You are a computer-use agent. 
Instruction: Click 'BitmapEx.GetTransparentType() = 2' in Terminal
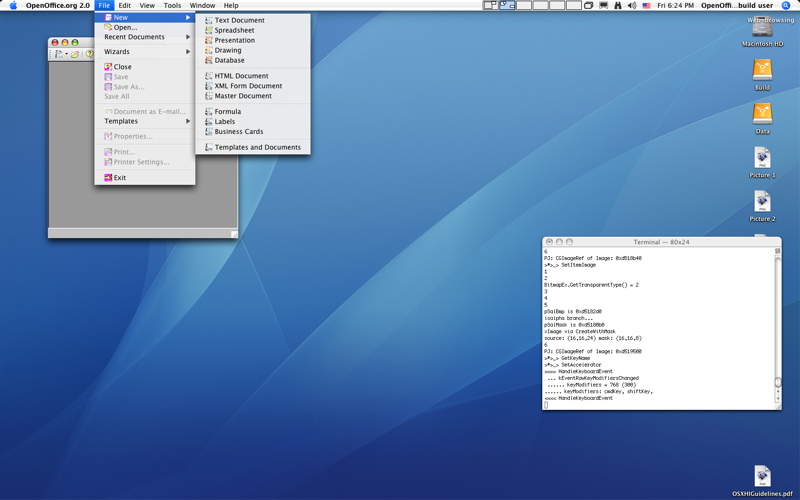click(591, 285)
